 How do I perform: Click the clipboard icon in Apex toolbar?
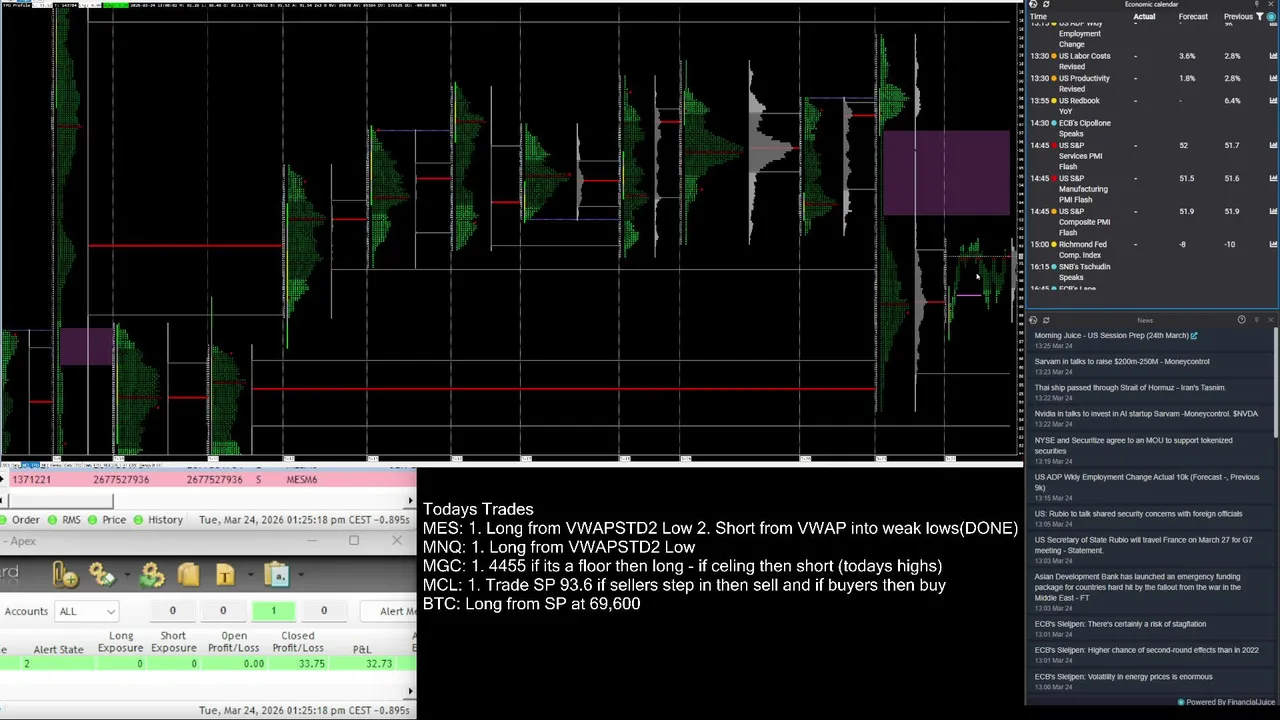(x=277, y=575)
